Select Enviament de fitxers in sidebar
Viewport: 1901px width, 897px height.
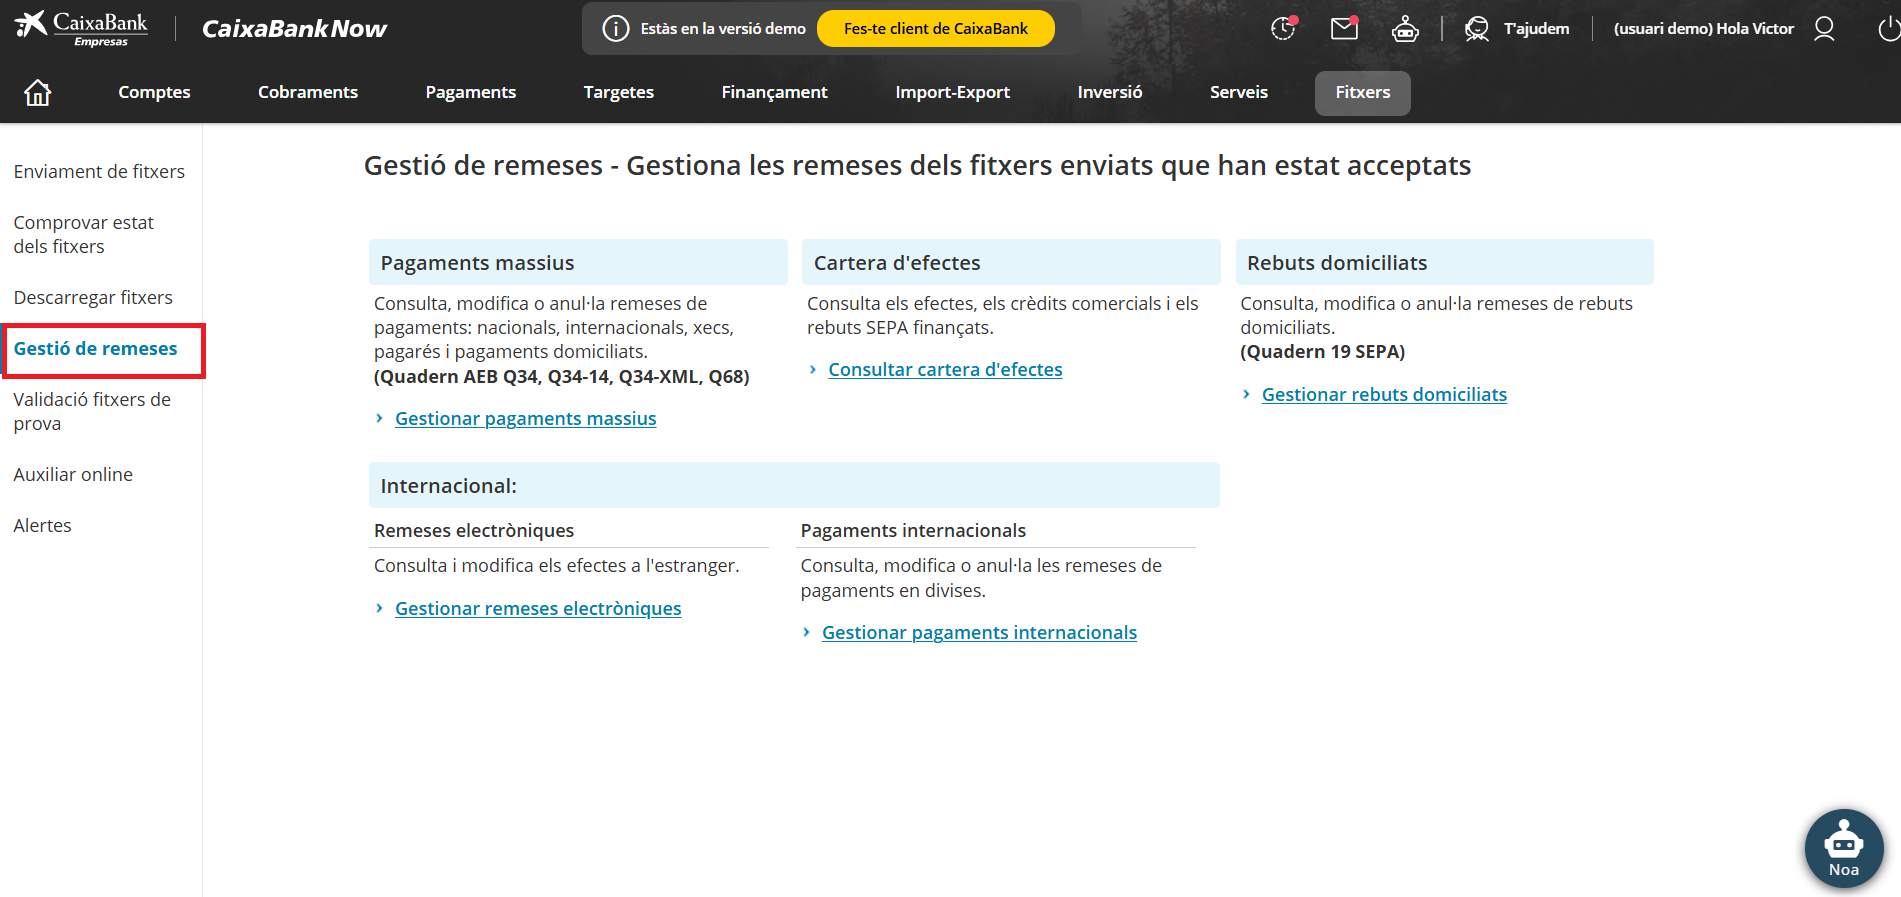pyautogui.click(x=99, y=172)
